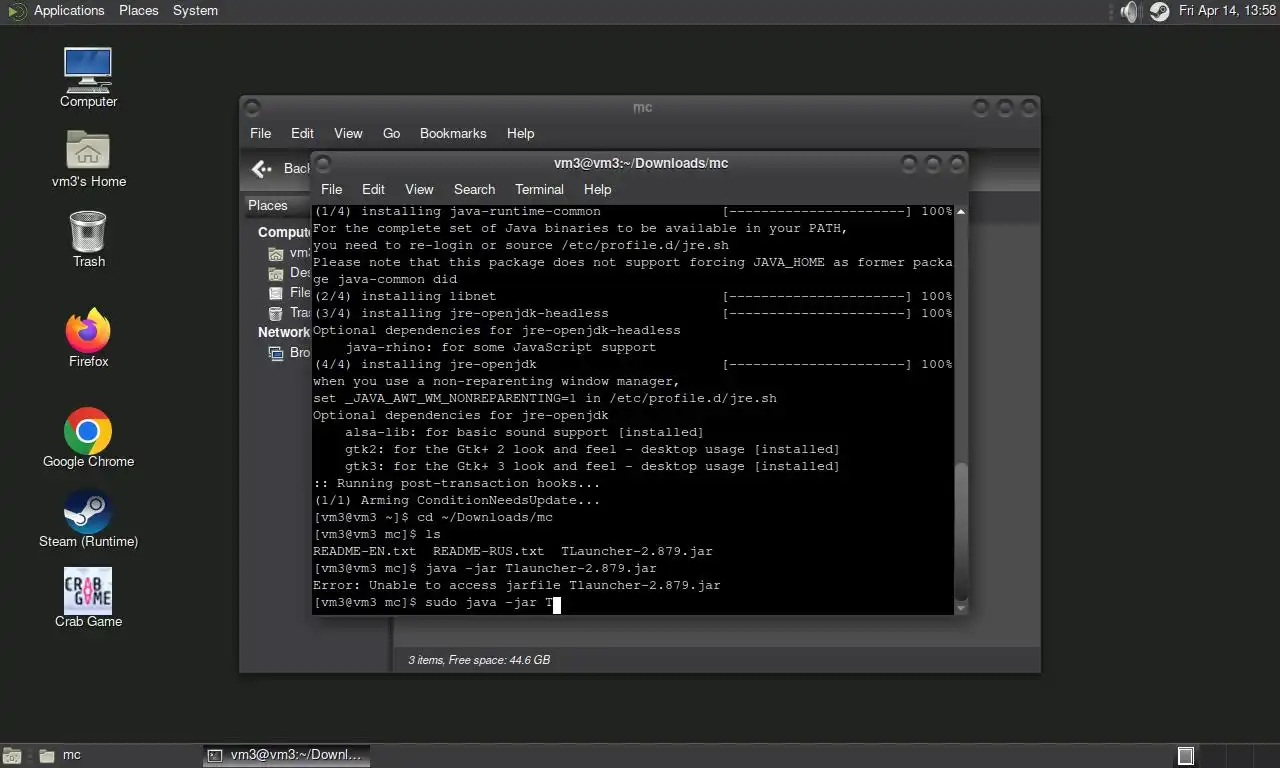
Task: Click the terminal vertical scrollbar thumb
Action: 961,530
